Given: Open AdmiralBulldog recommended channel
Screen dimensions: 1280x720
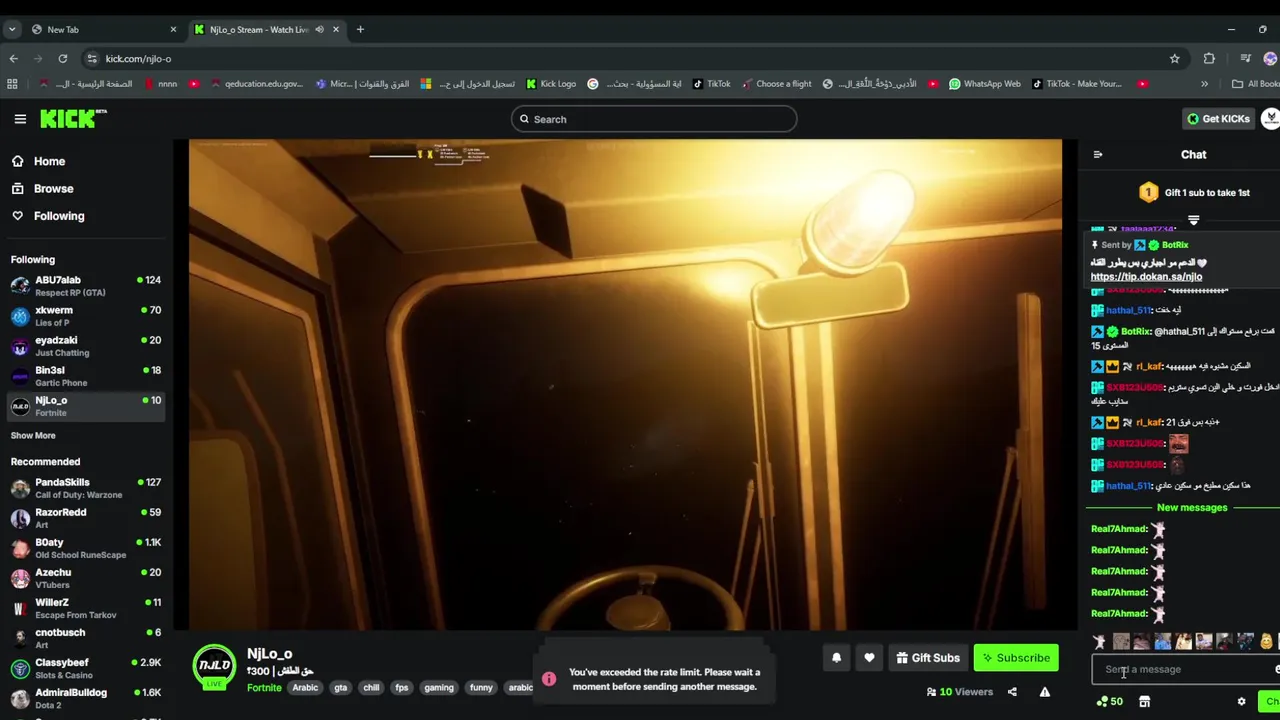Looking at the screenshot, I should 86,698.
